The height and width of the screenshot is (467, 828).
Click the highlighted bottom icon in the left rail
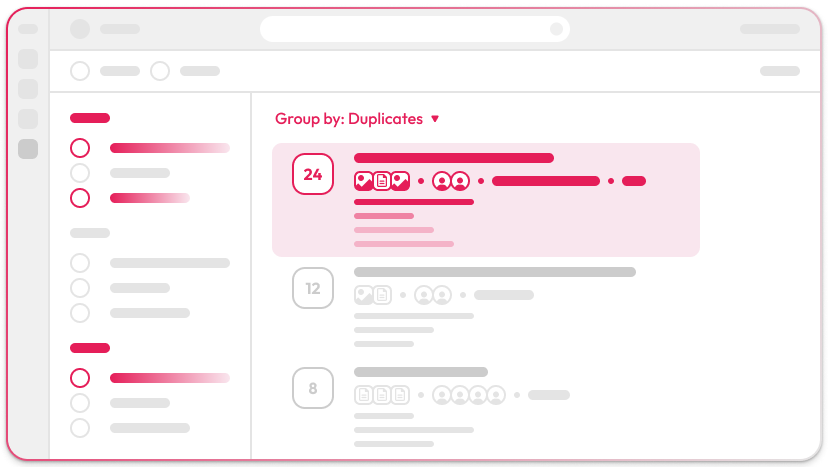click(x=28, y=149)
